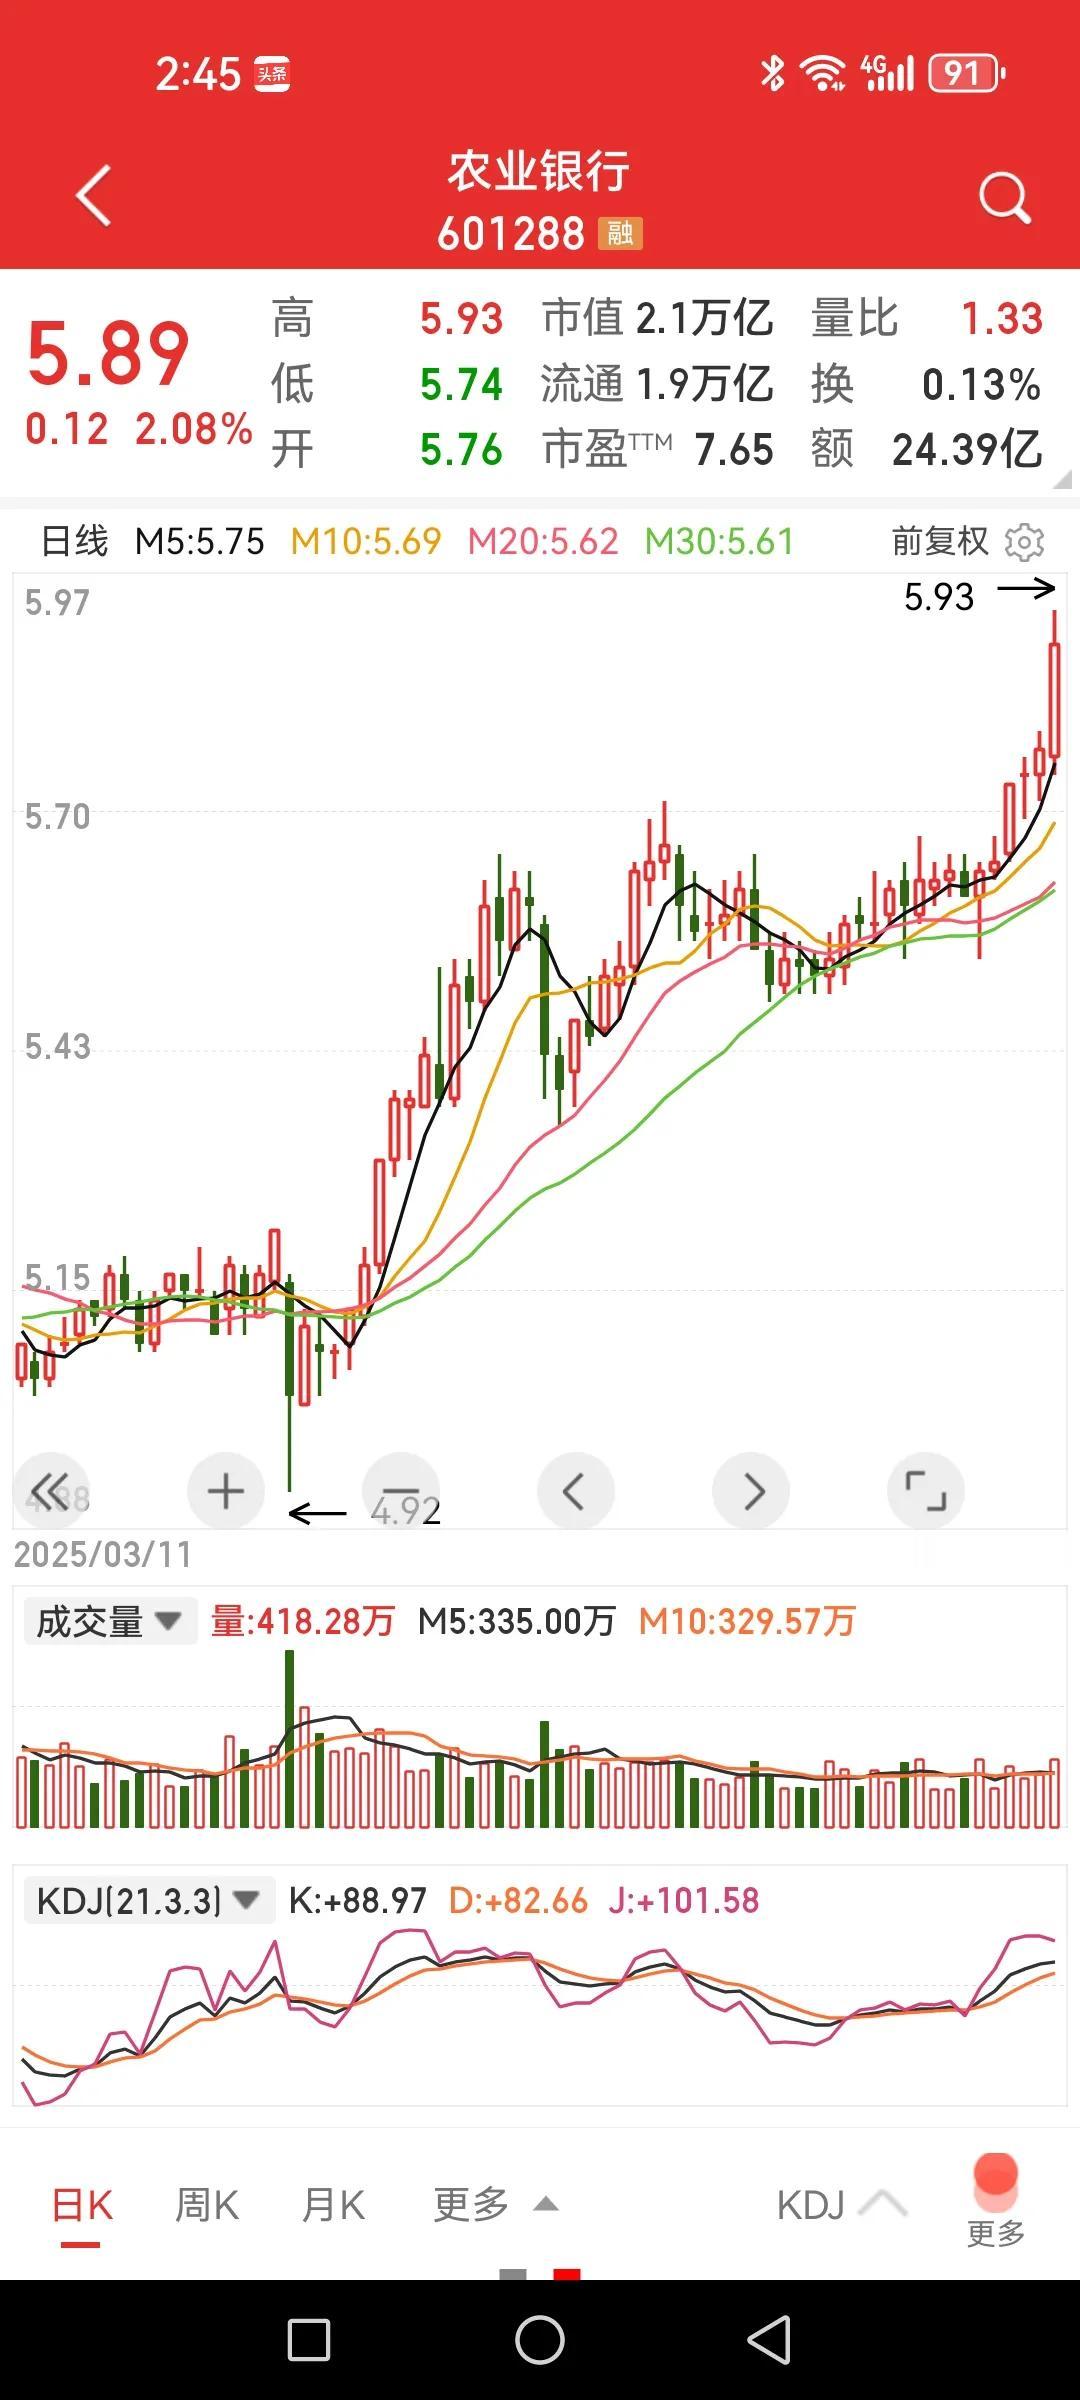This screenshot has width=1080, height=2400.
Task: Open KDJ(21.3.3) indicator dropdown
Action: pos(148,1900)
